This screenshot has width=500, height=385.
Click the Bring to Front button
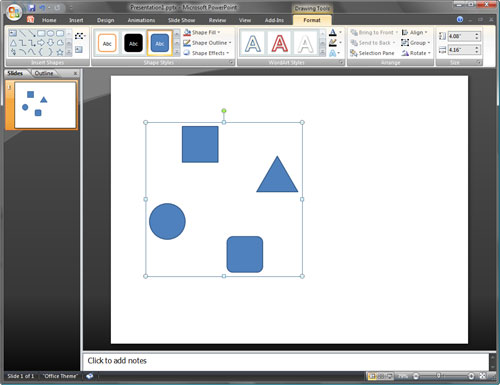tap(374, 32)
